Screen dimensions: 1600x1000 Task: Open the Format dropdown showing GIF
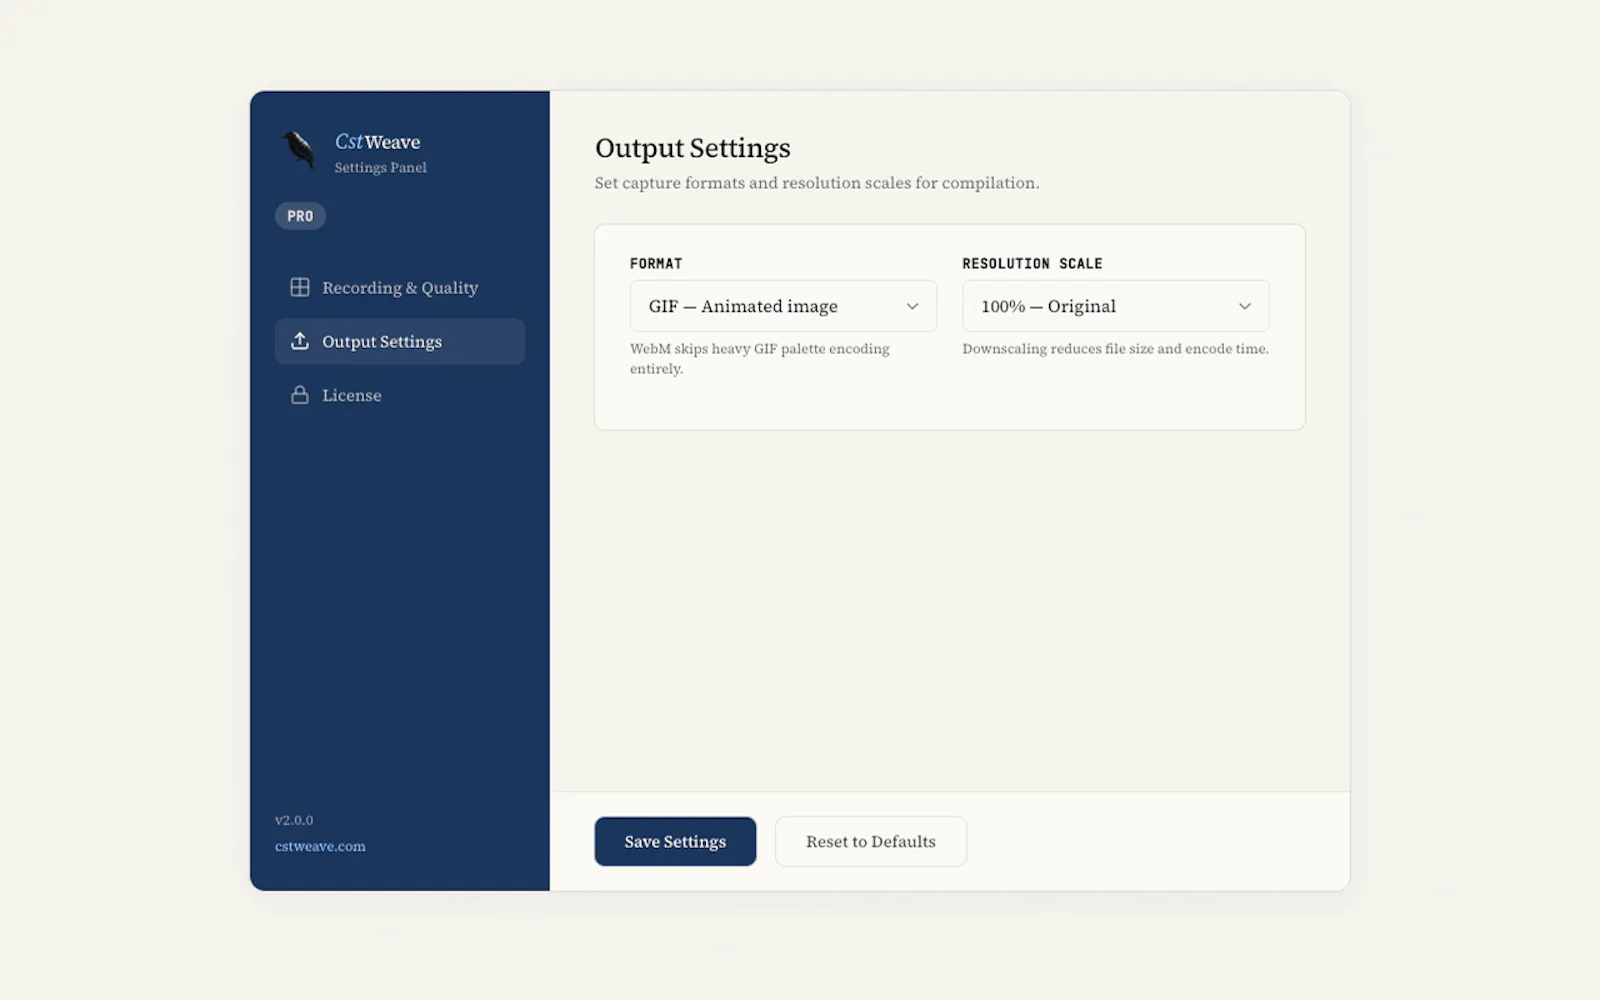783,306
